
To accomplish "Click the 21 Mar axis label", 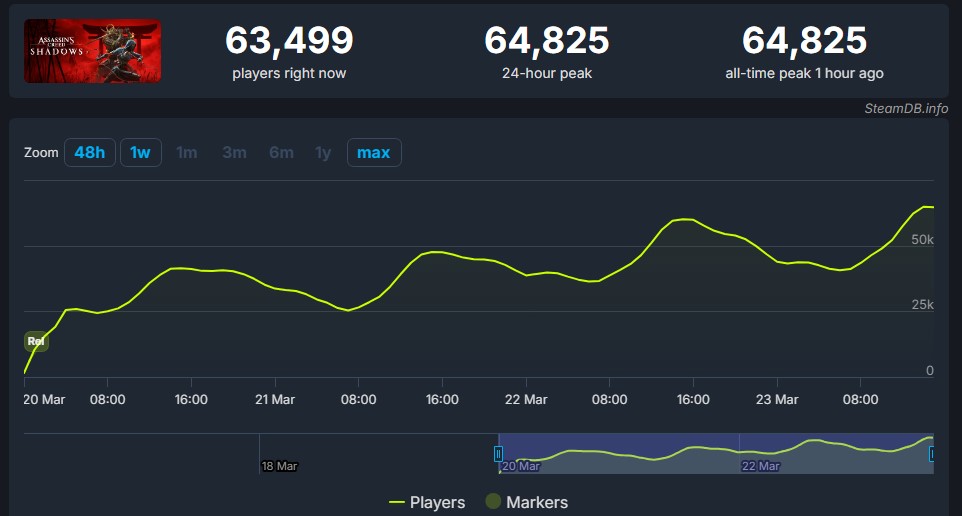I will (x=275, y=399).
